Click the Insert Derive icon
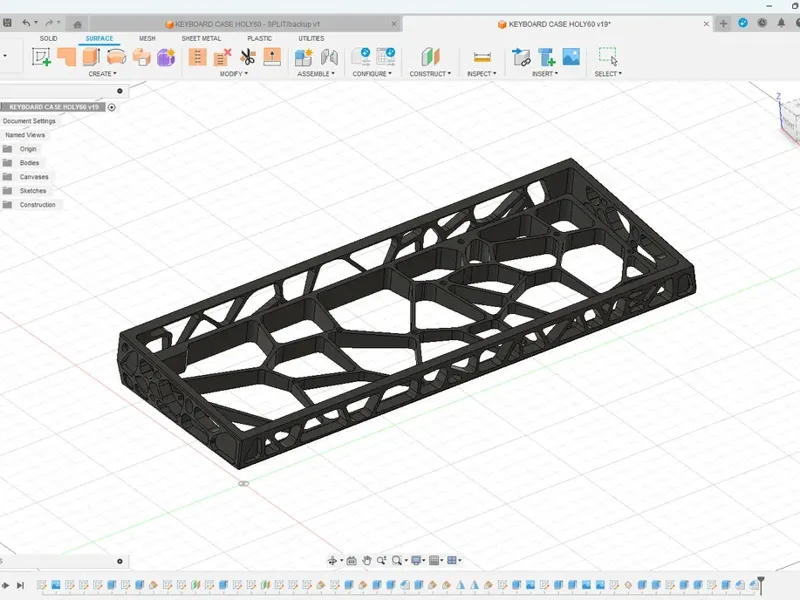Image resolution: width=800 pixels, height=600 pixels. click(521, 57)
